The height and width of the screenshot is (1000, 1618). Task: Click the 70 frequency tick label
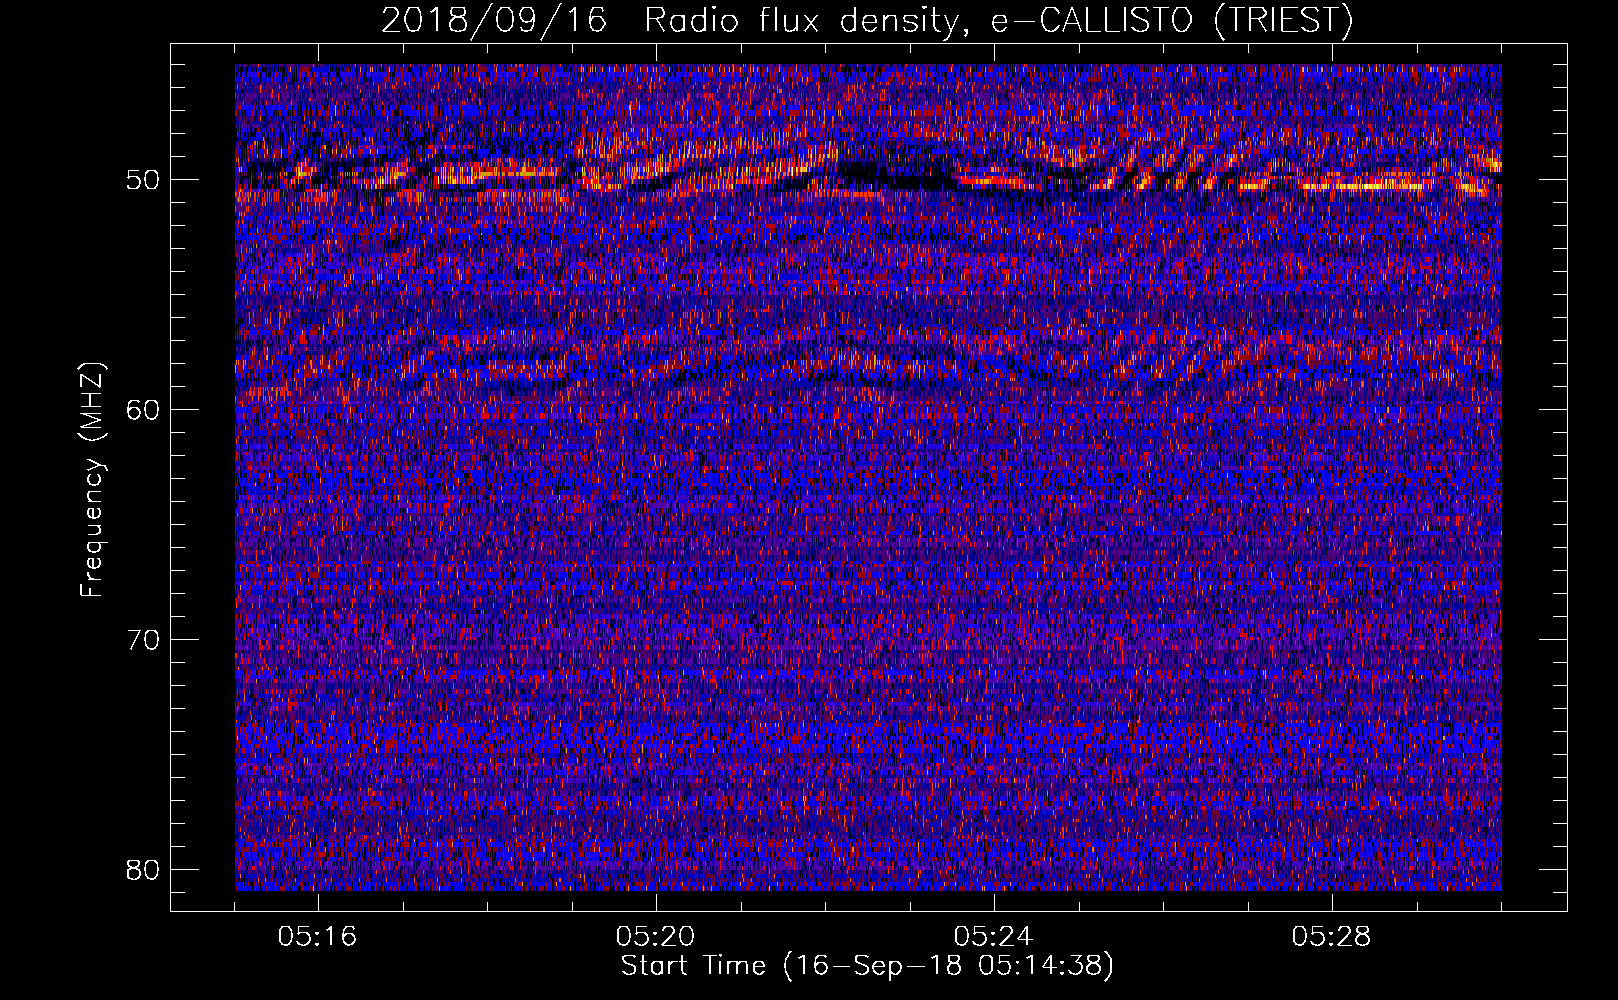pyautogui.click(x=144, y=640)
